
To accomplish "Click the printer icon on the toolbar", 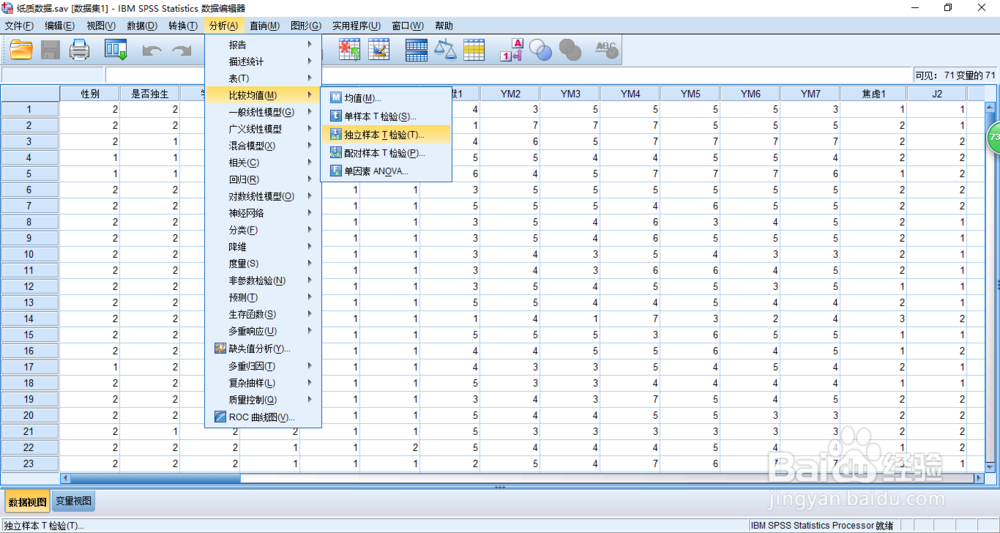I will (x=80, y=50).
